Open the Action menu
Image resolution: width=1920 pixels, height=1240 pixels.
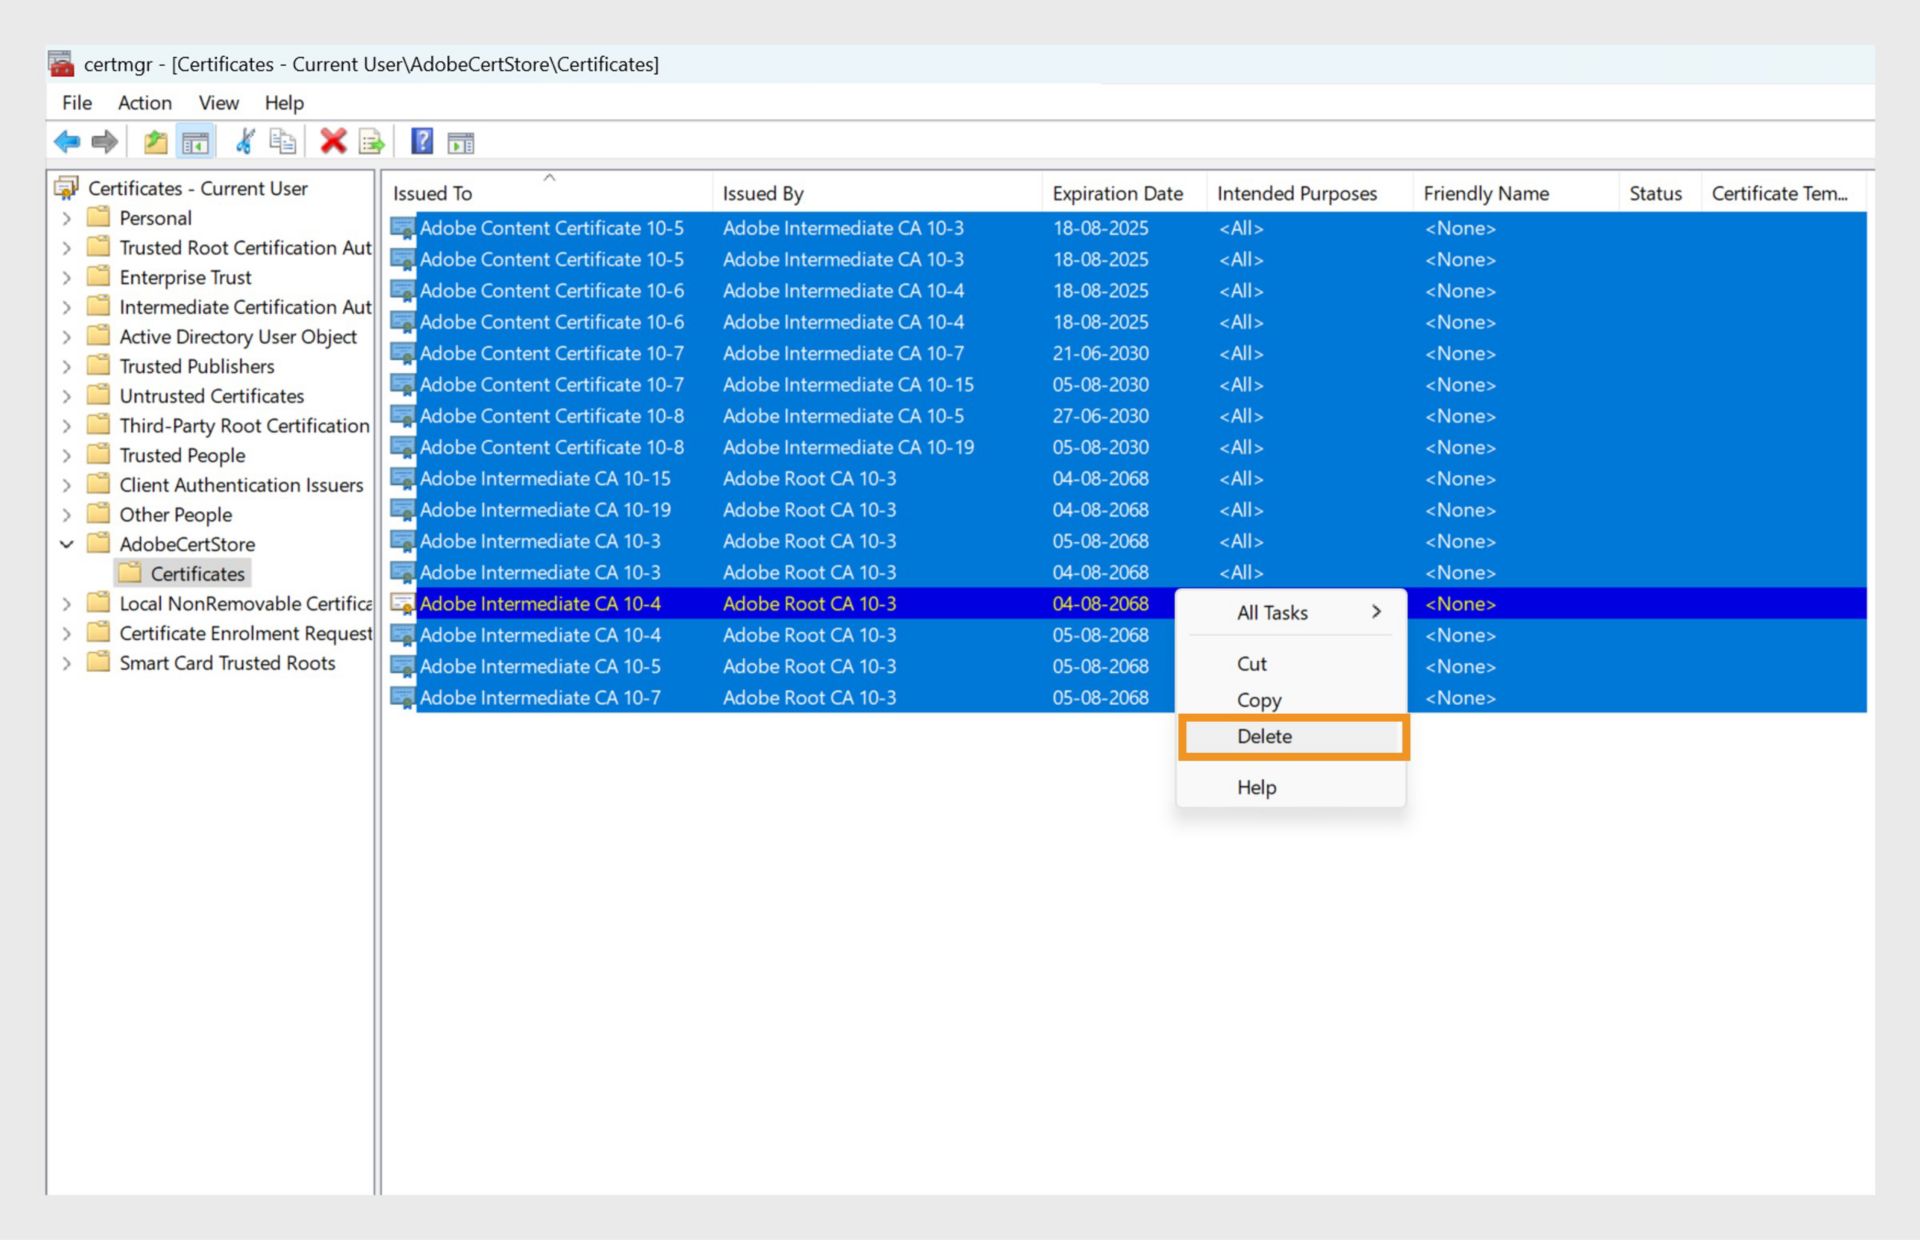point(144,102)
